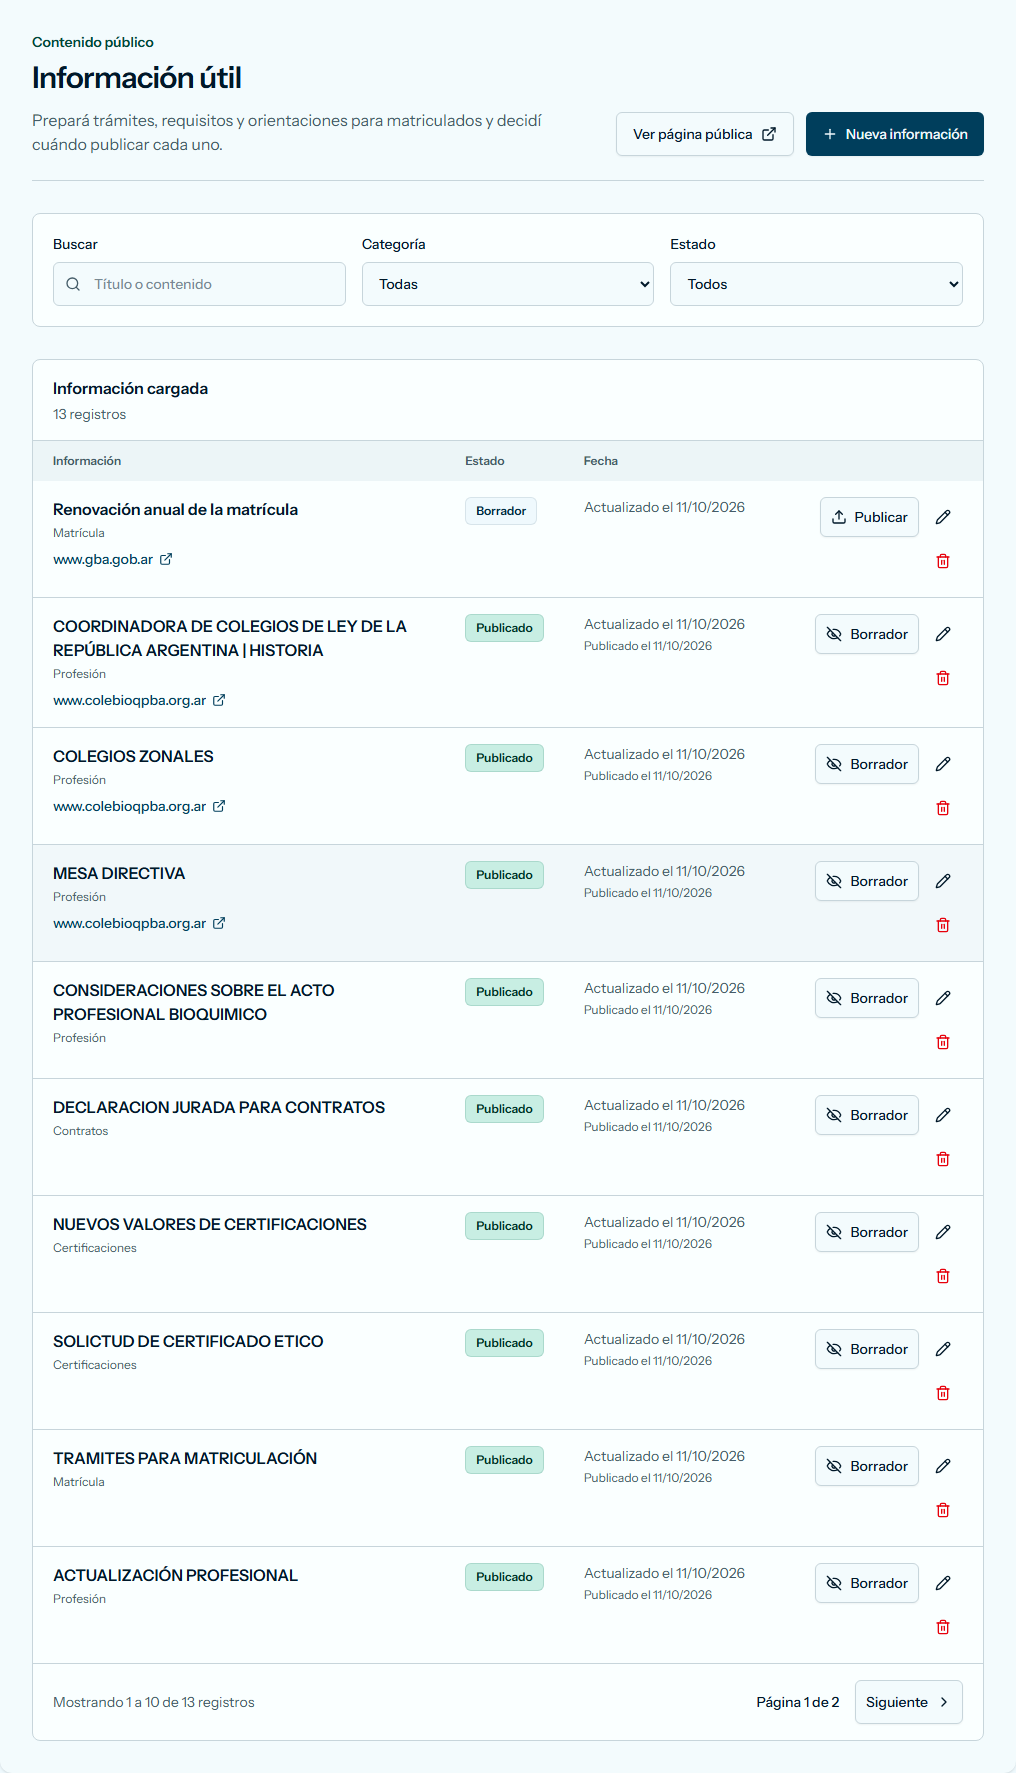The image size is (1016, 1773).
Task: Delete TRAMITES PARA MATRICULACIÓN entry
Action: (943, 1510)
